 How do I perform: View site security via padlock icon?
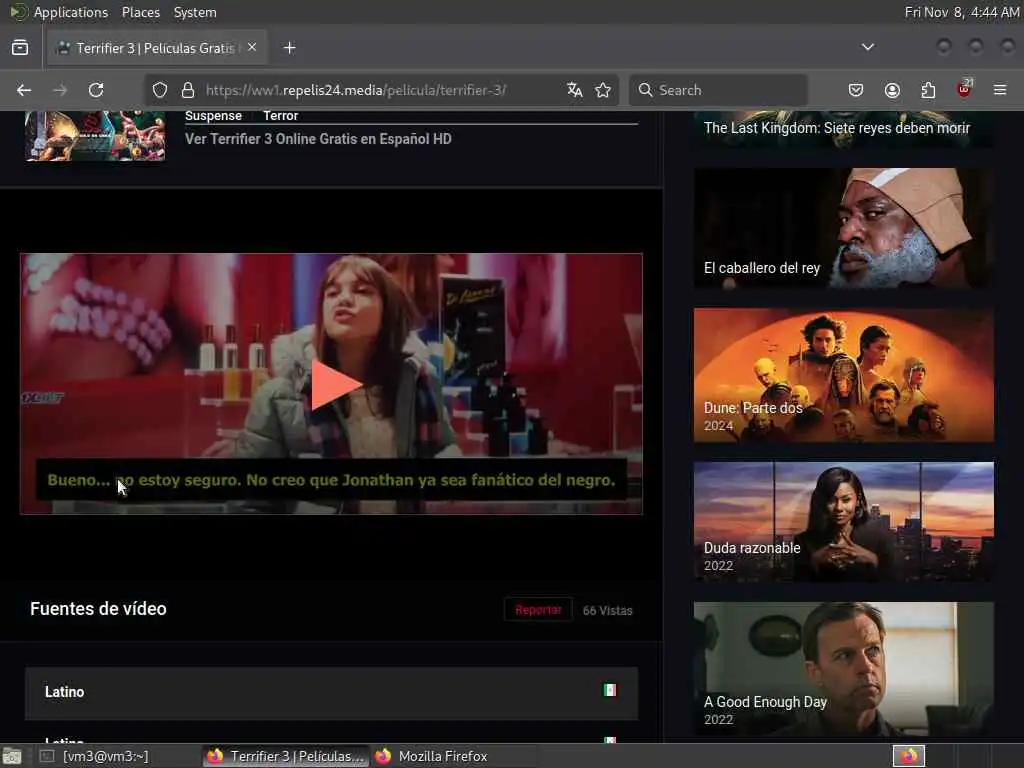(x=188, y=90)
